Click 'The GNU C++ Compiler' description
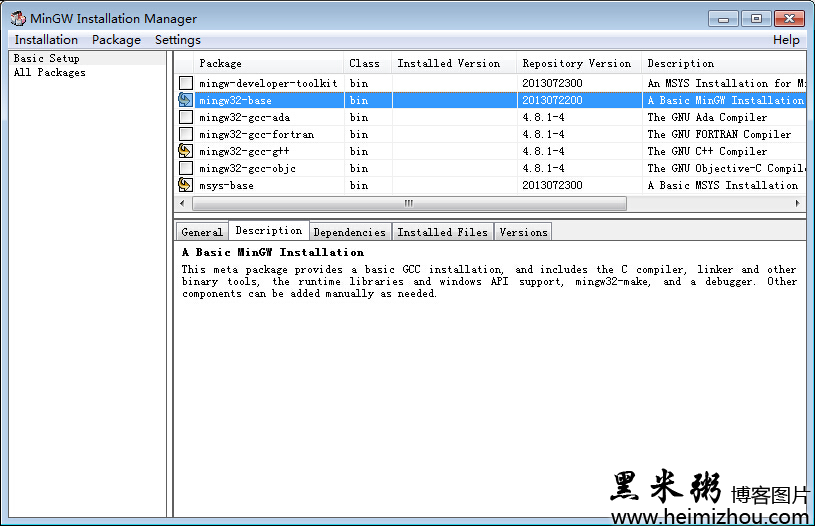 tap(707, 151)
